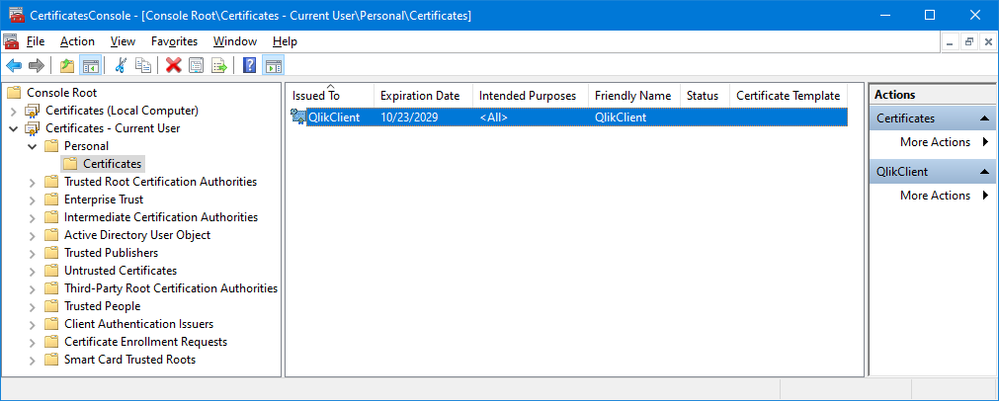Viewport: 999px width, 401px height.
Task: Click the Smart Card Trusted Roots folder icon
Action: tap(52, 360)
